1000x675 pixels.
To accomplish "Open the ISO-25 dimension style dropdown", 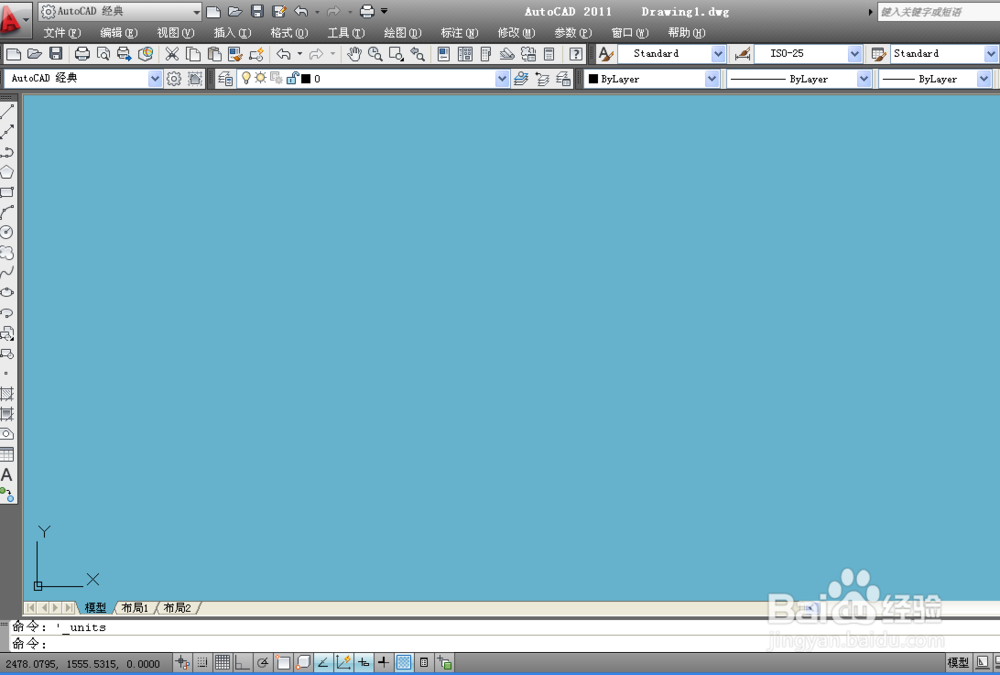I will point(855,54).
